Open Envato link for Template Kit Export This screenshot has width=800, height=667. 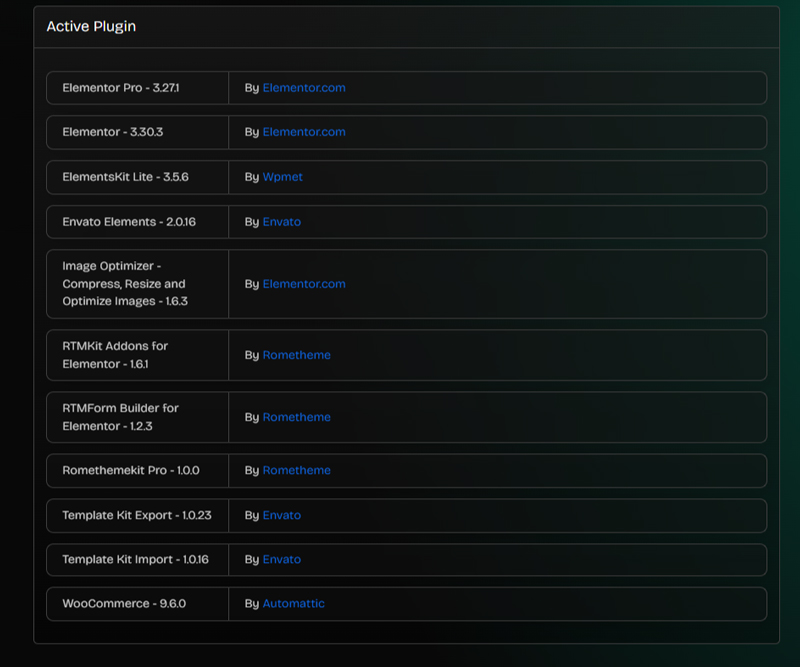(282, 515)
